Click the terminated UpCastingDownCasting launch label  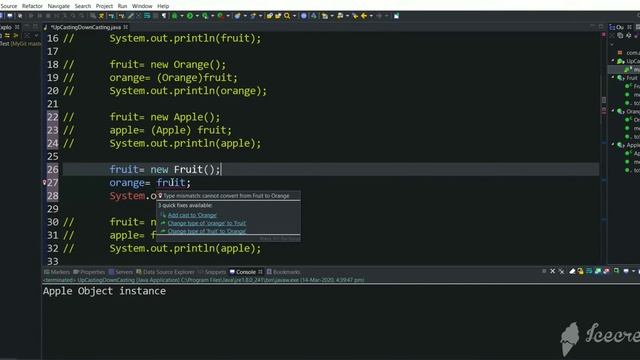tap(203, 280)
